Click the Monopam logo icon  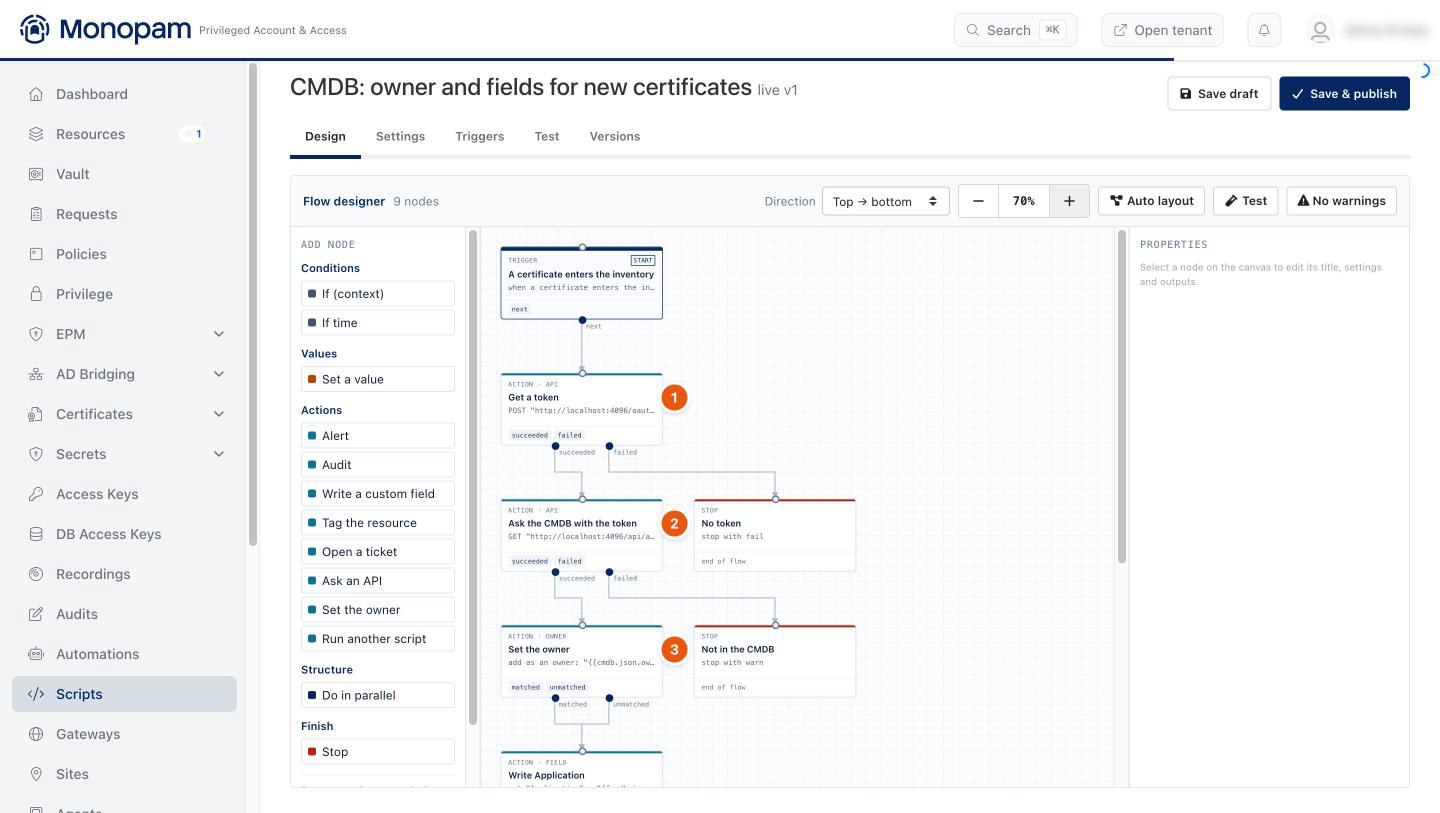coord(35,29)
